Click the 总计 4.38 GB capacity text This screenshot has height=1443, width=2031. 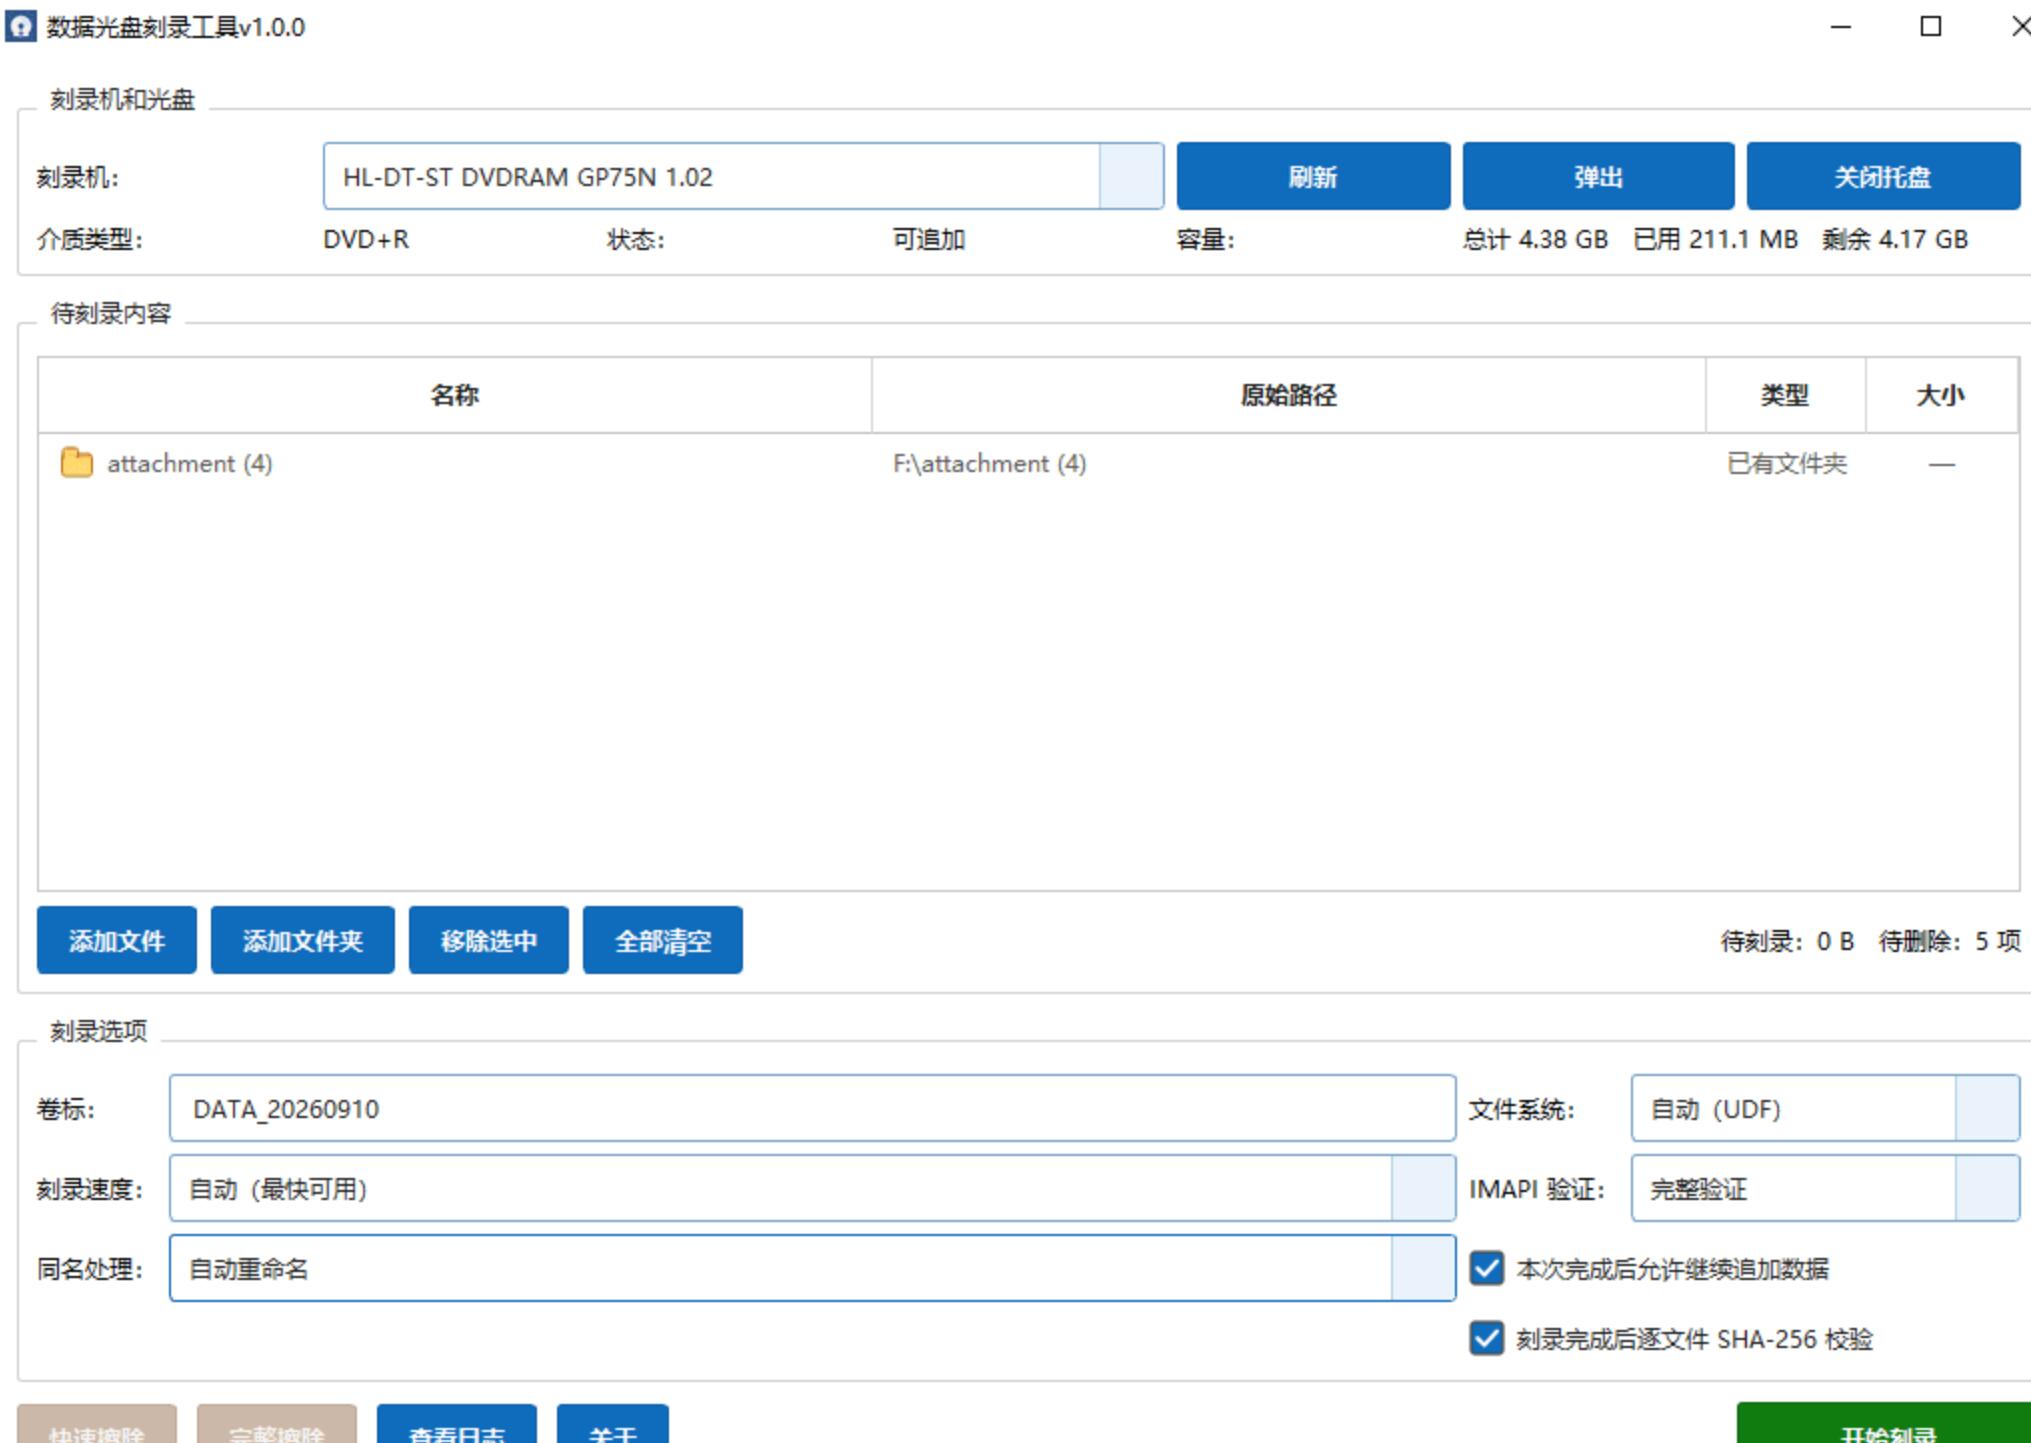[x=1535, y=240]
